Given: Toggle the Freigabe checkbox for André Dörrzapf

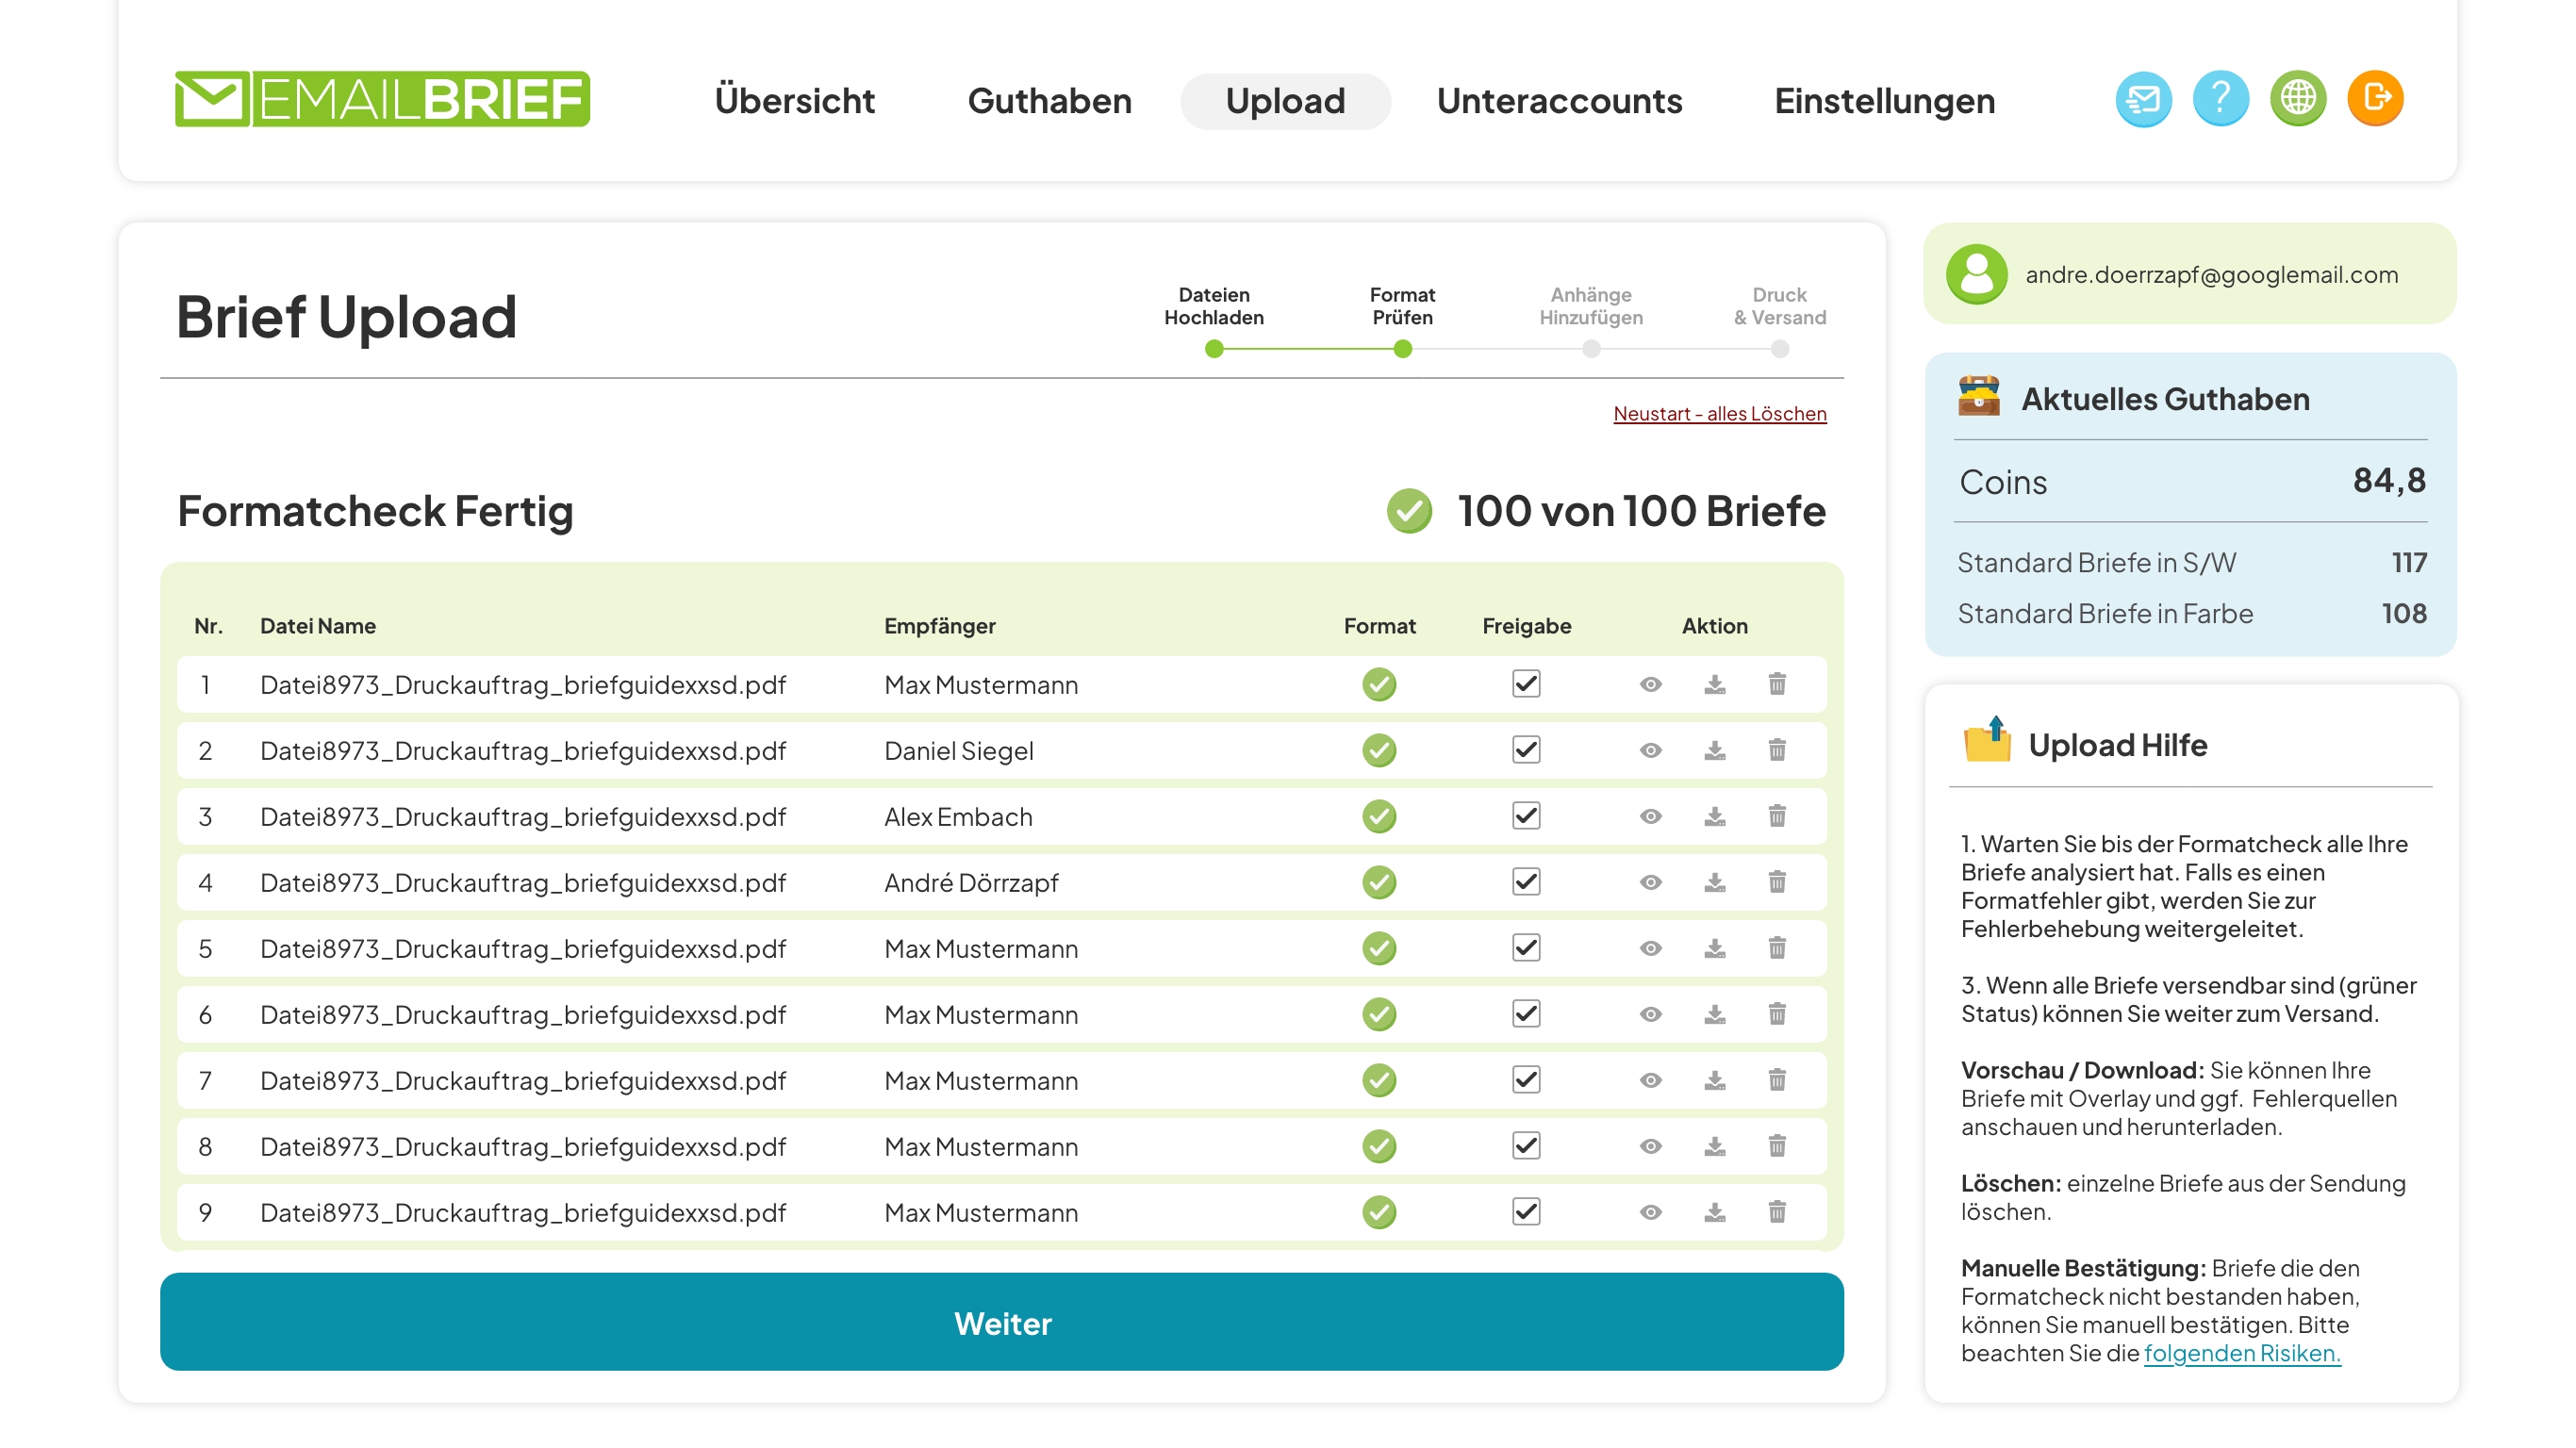Looking at the screenshot, I should point(1525,882).
